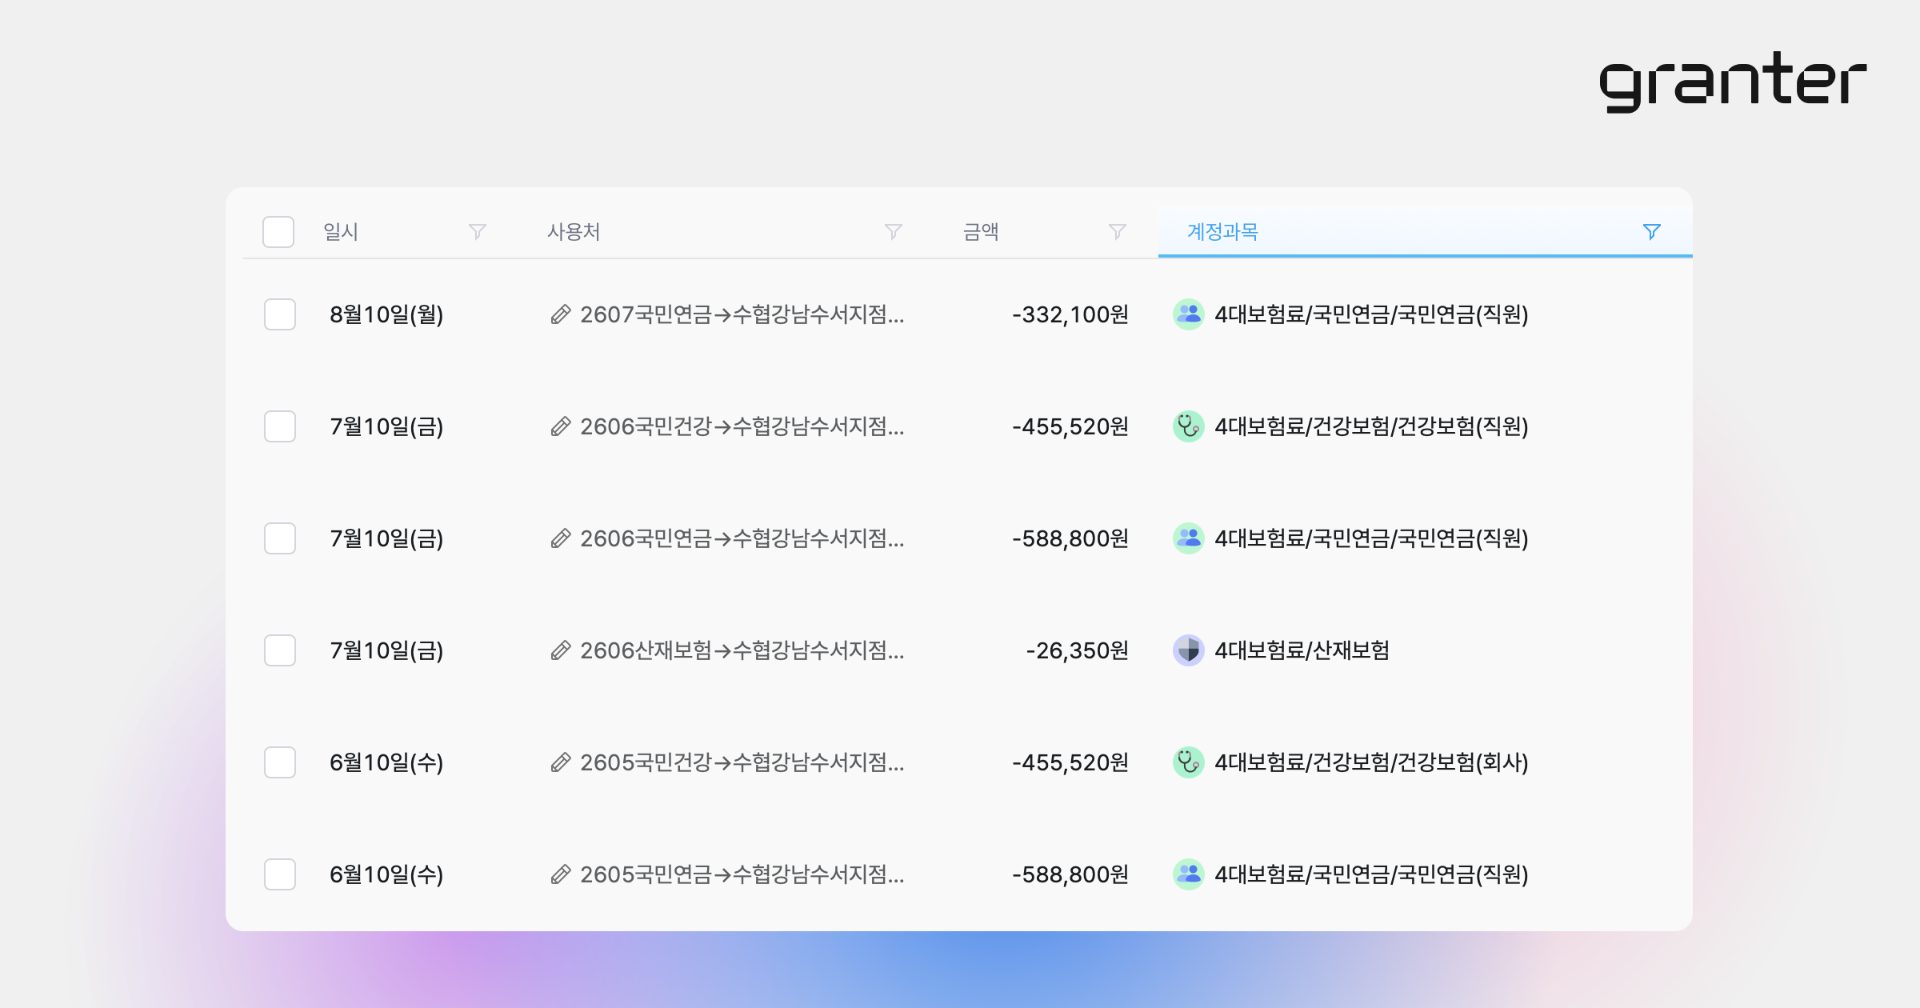The width and height of the screenshot is (1920, 1008).
Task: Click people icon on 7월10일 -588,800원 row
Action: (x=1188, y=538)
